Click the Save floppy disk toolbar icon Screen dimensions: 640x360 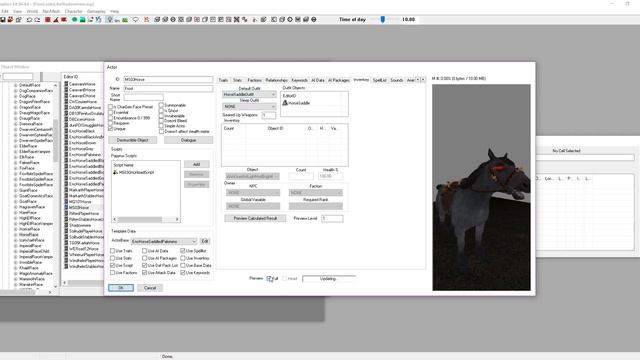coord(2,20)
